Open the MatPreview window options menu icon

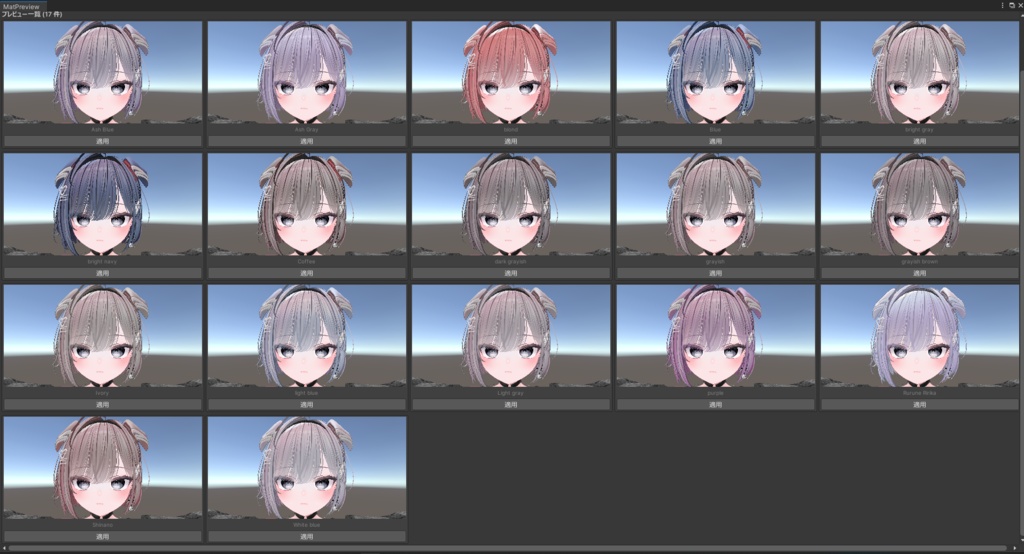(x=1002, y=5)
